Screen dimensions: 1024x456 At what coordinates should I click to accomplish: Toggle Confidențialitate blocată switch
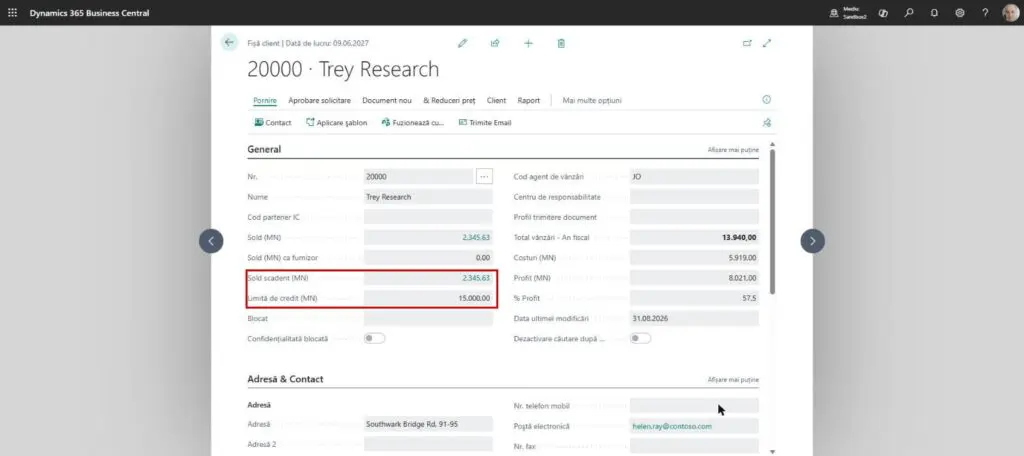coord(375,338)
